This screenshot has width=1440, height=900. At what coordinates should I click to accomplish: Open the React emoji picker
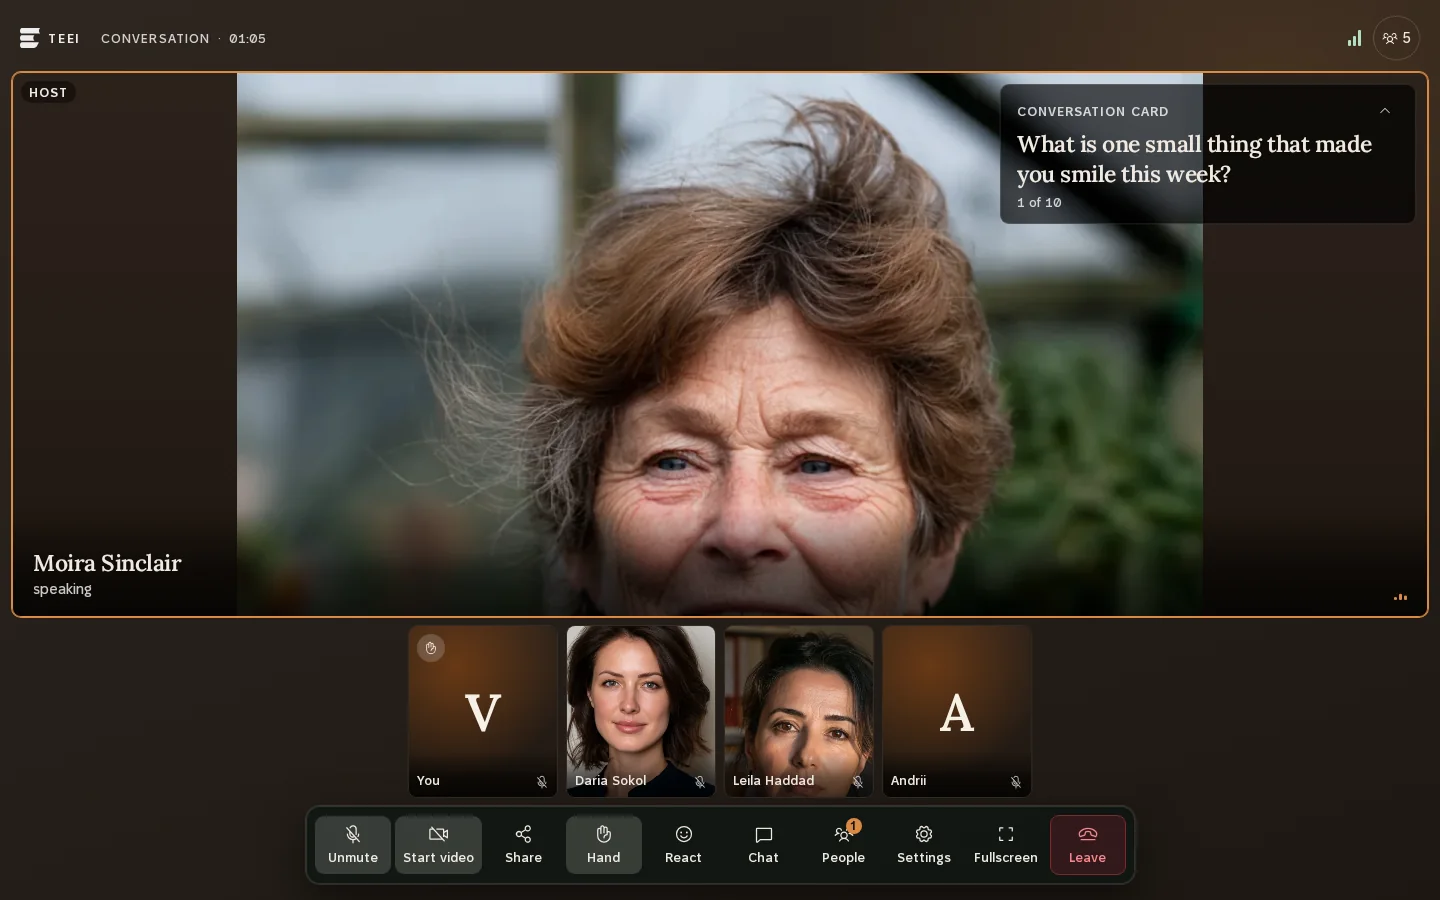point(684,845)
